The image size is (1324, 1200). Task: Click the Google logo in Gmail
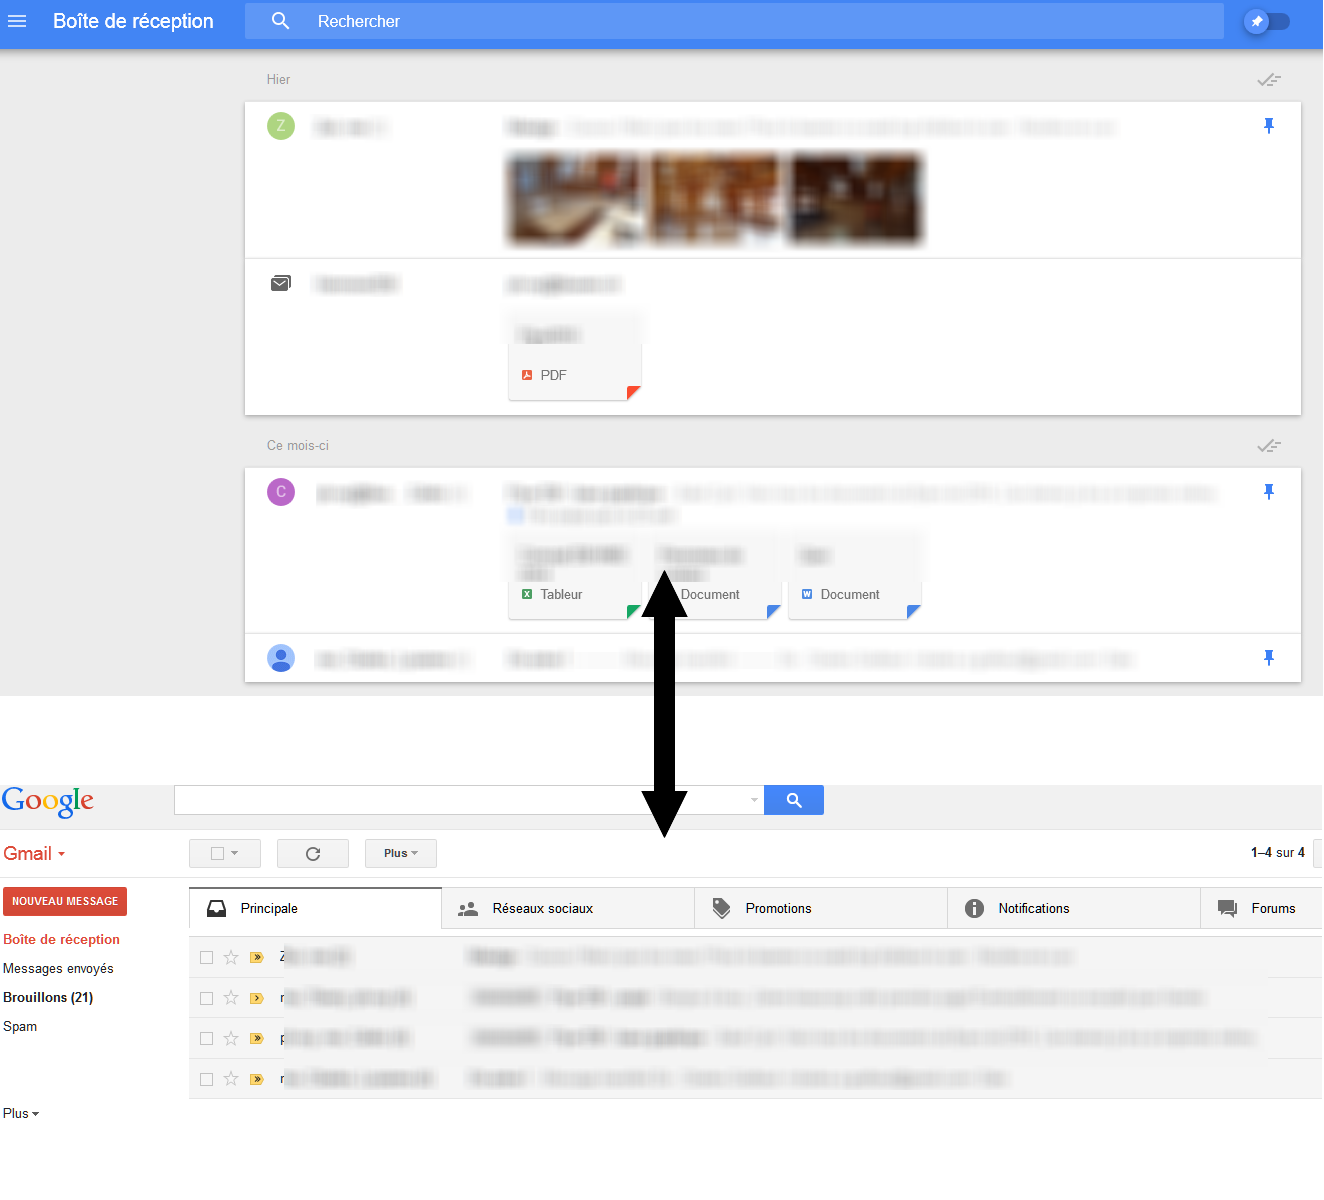[x=48, y=801]
